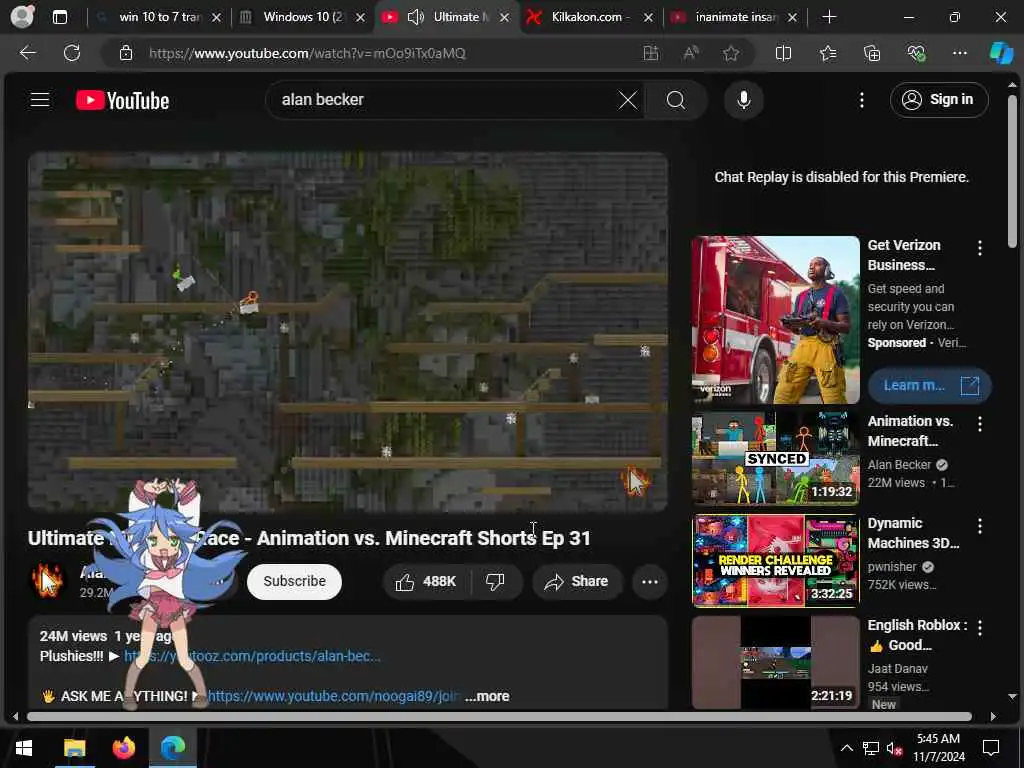Image resolution: width=1024 pixels, height=768 pixels.
Task: Open a new browser tab
Action: point(829,17)
